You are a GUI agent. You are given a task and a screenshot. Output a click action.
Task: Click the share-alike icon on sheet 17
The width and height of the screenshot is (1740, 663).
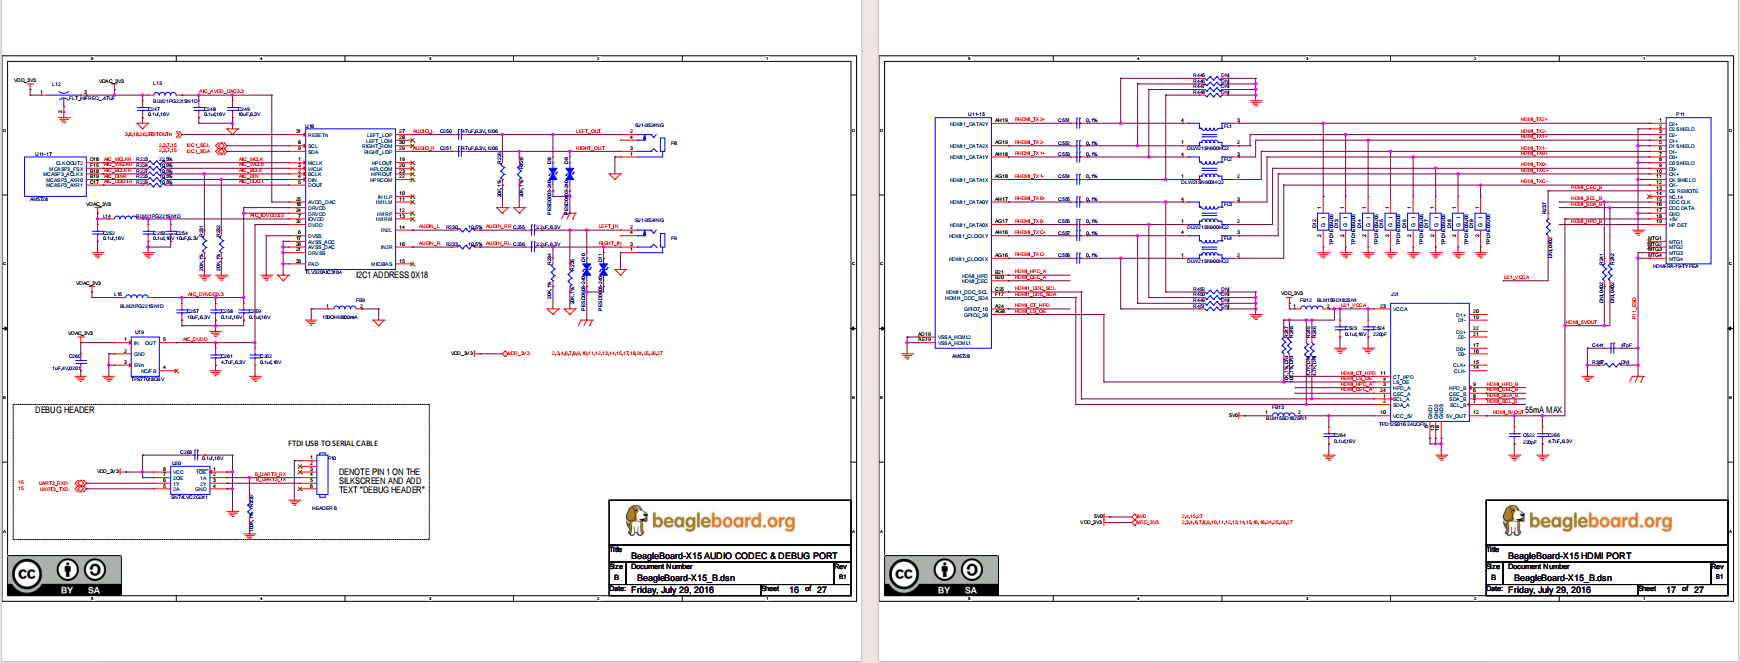point(971,570)
